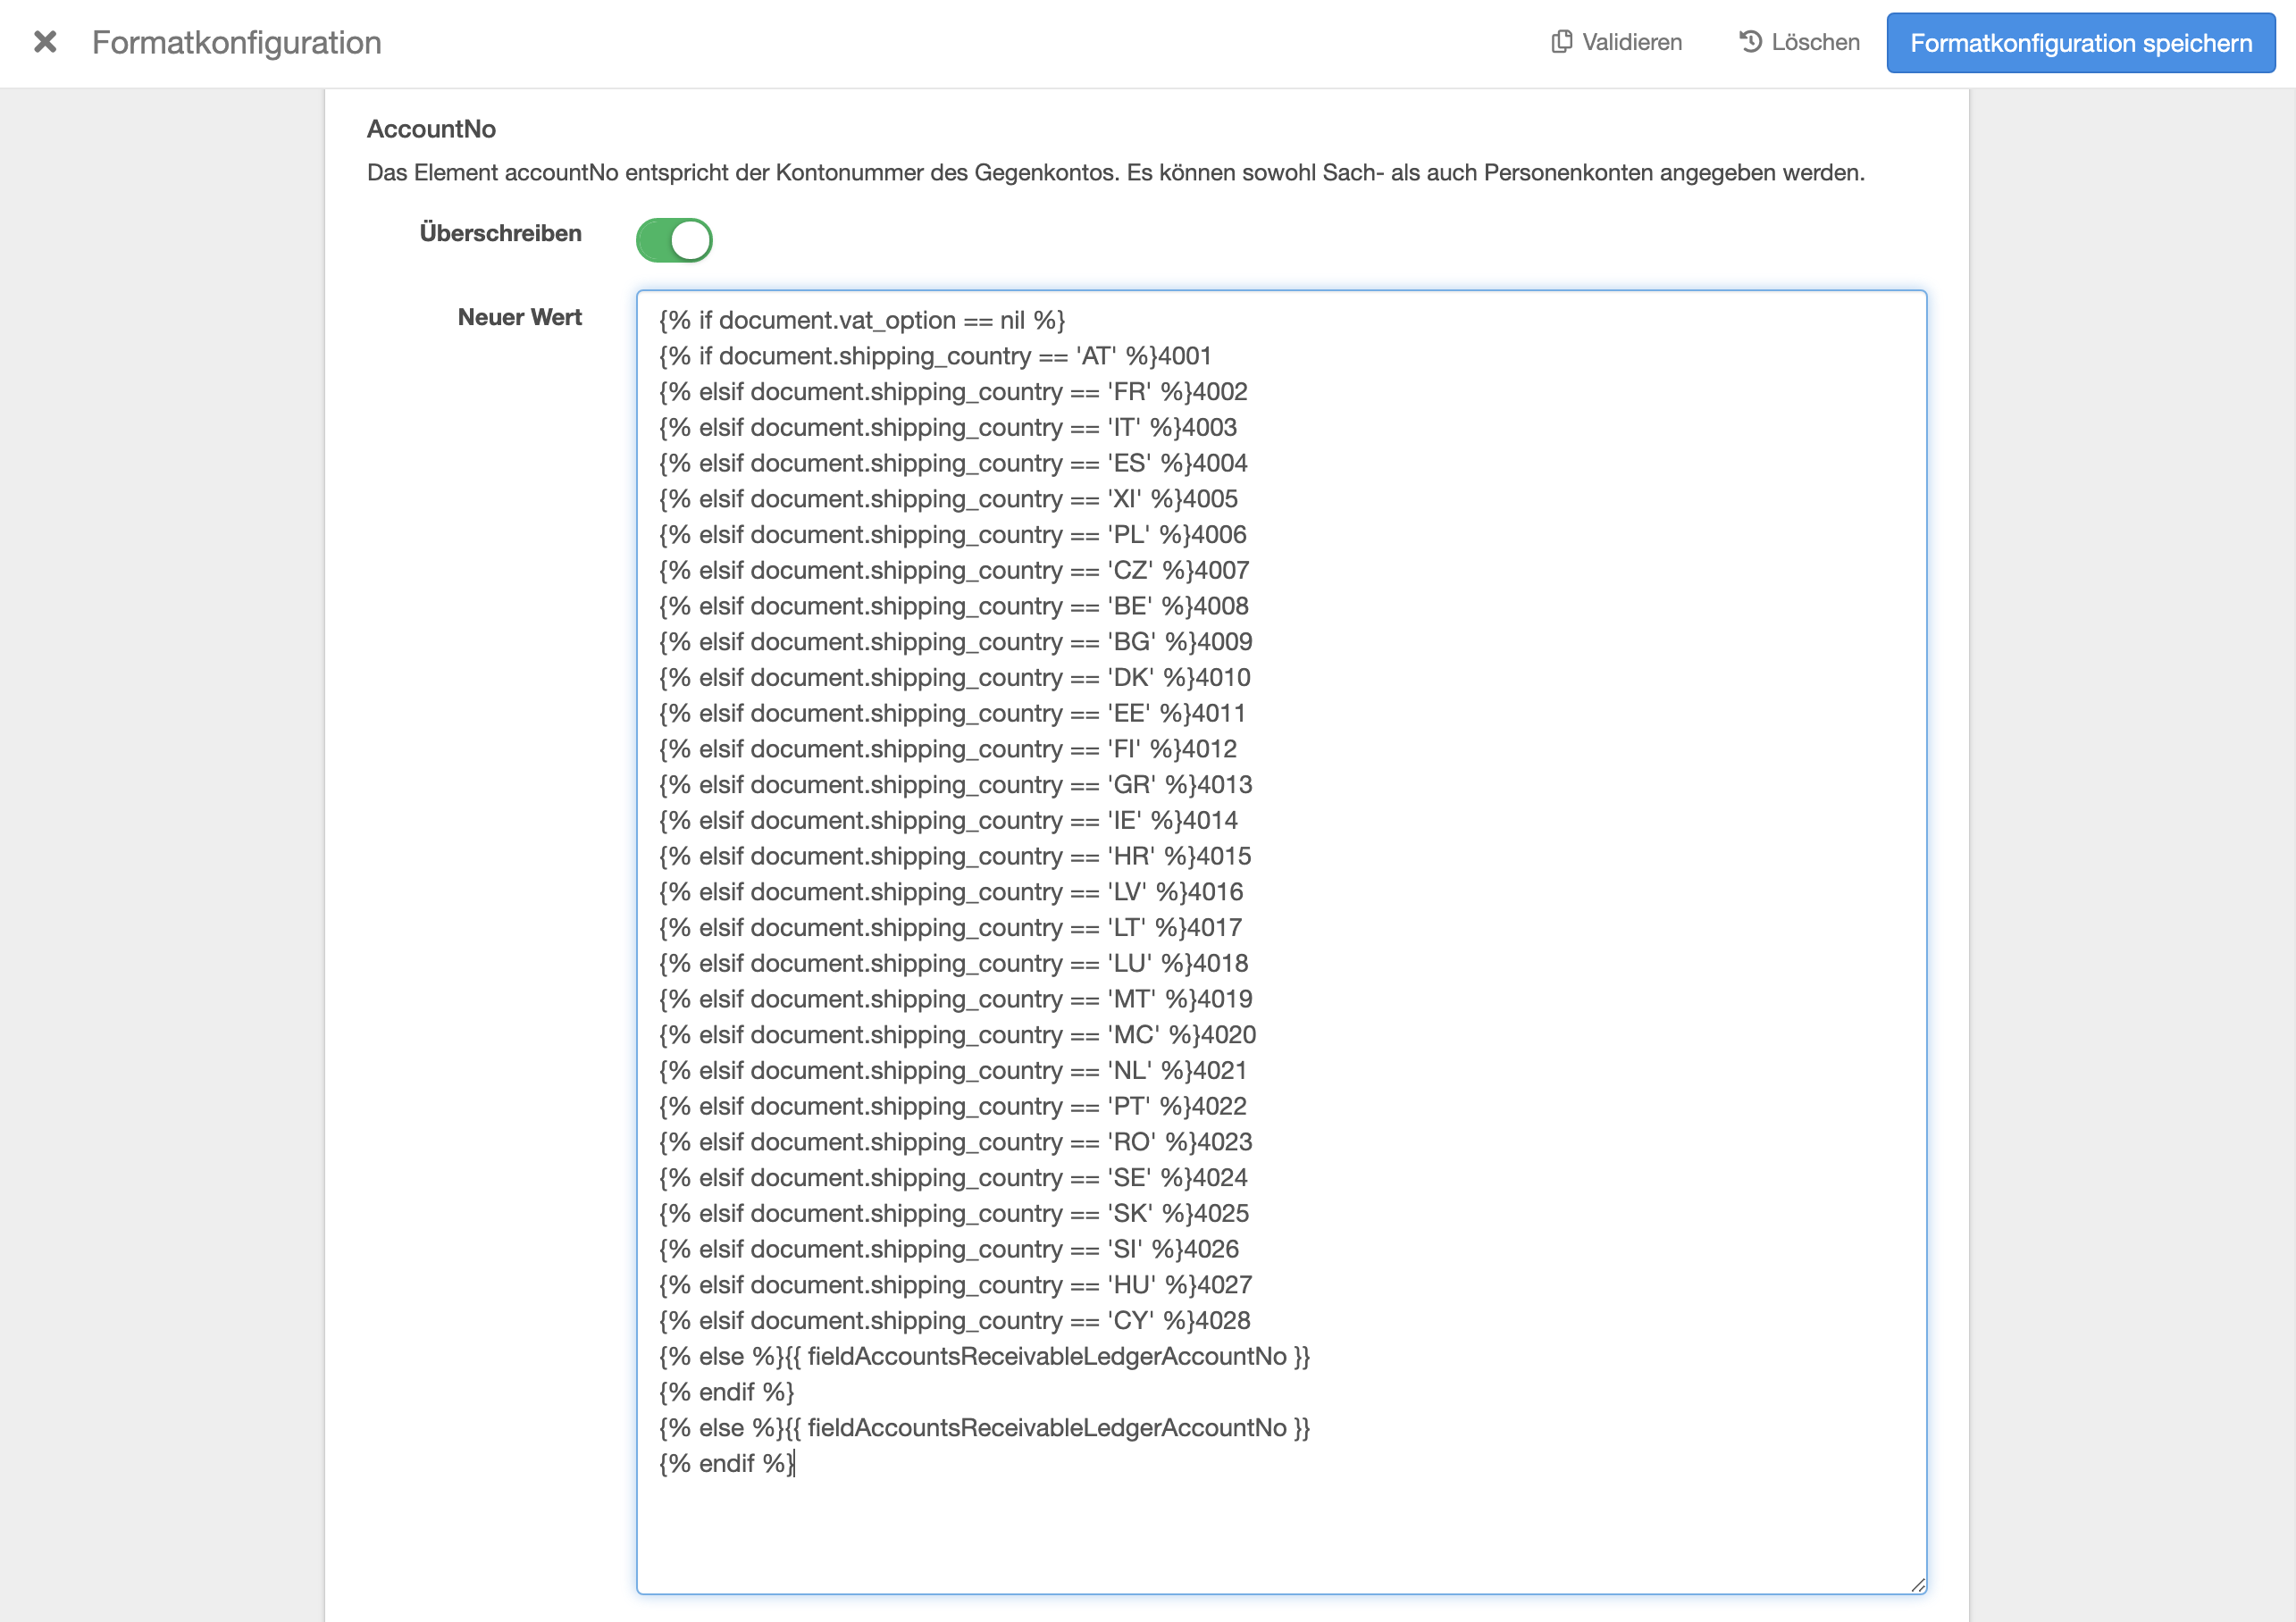Click the 'DK' 4010 code line
The image size is (2296, 1622).
pos(954,677)
